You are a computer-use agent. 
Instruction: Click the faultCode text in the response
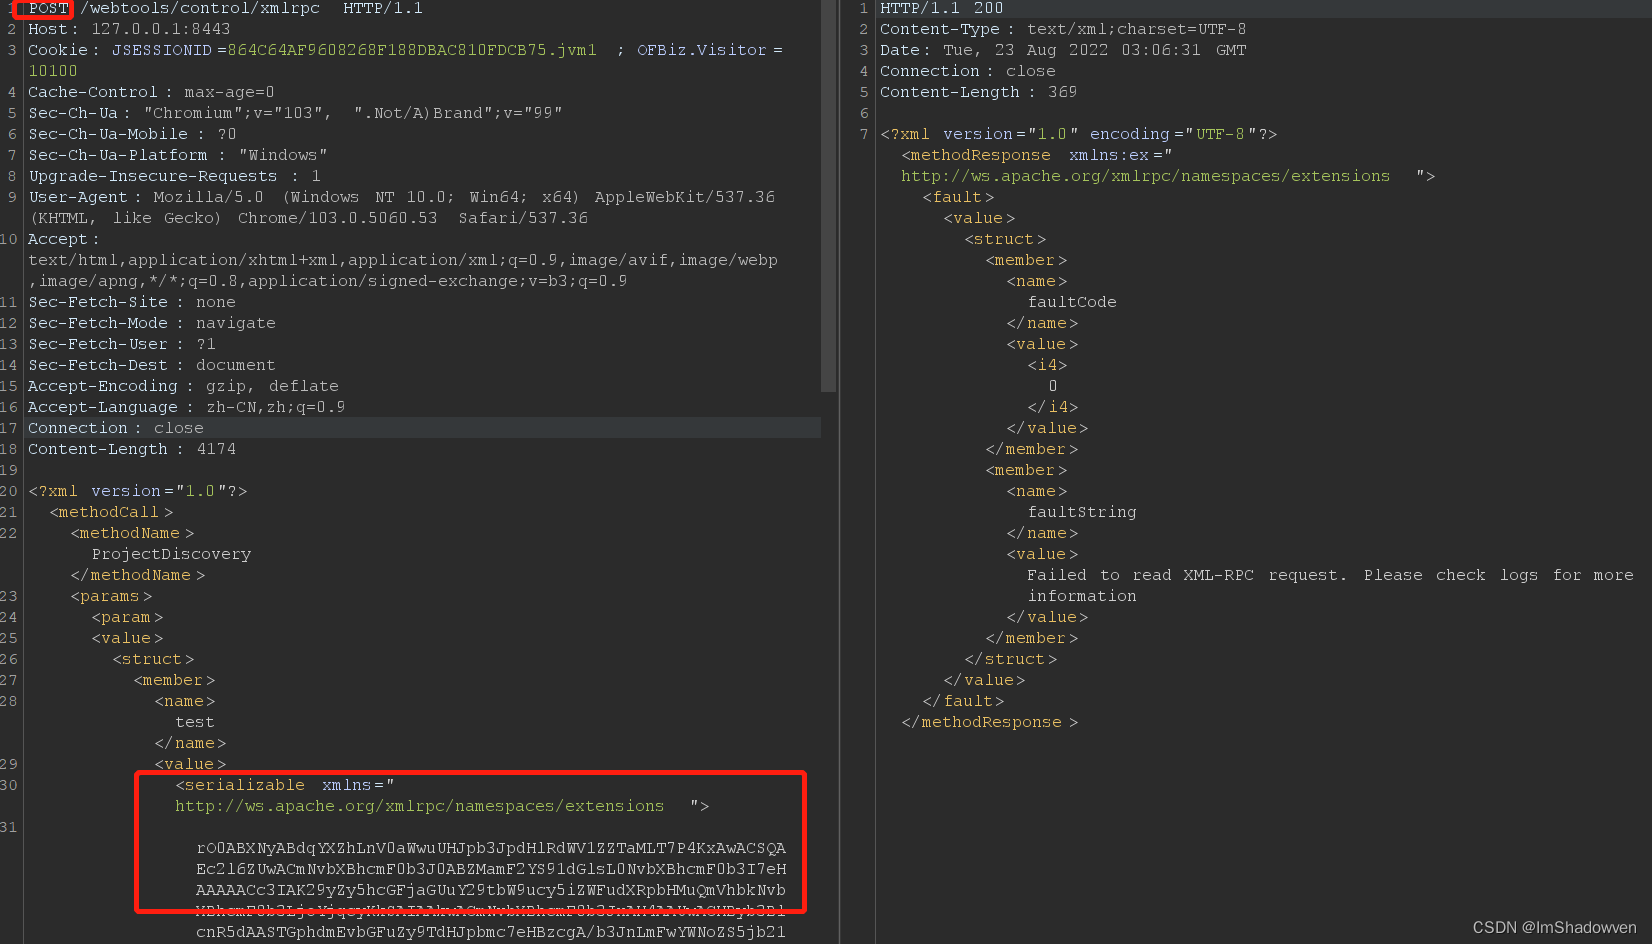coord(1072,302)
